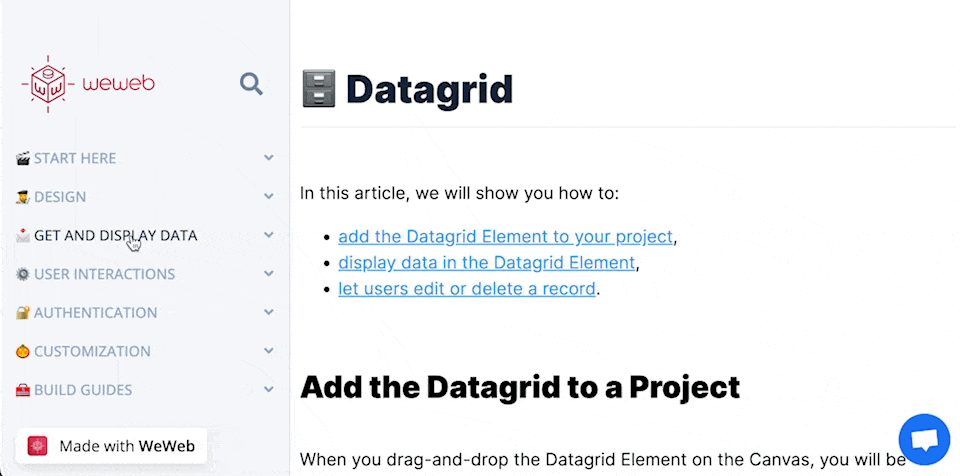Viewport: 960px width, 476px height.
Task: Open search with the magnifier icon
Action: point(251,84)
